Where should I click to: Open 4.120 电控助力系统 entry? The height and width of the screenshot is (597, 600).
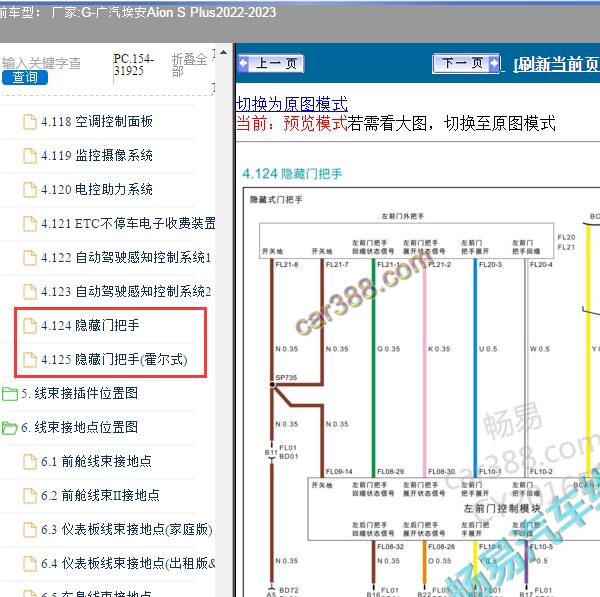(x=96, y=189)
